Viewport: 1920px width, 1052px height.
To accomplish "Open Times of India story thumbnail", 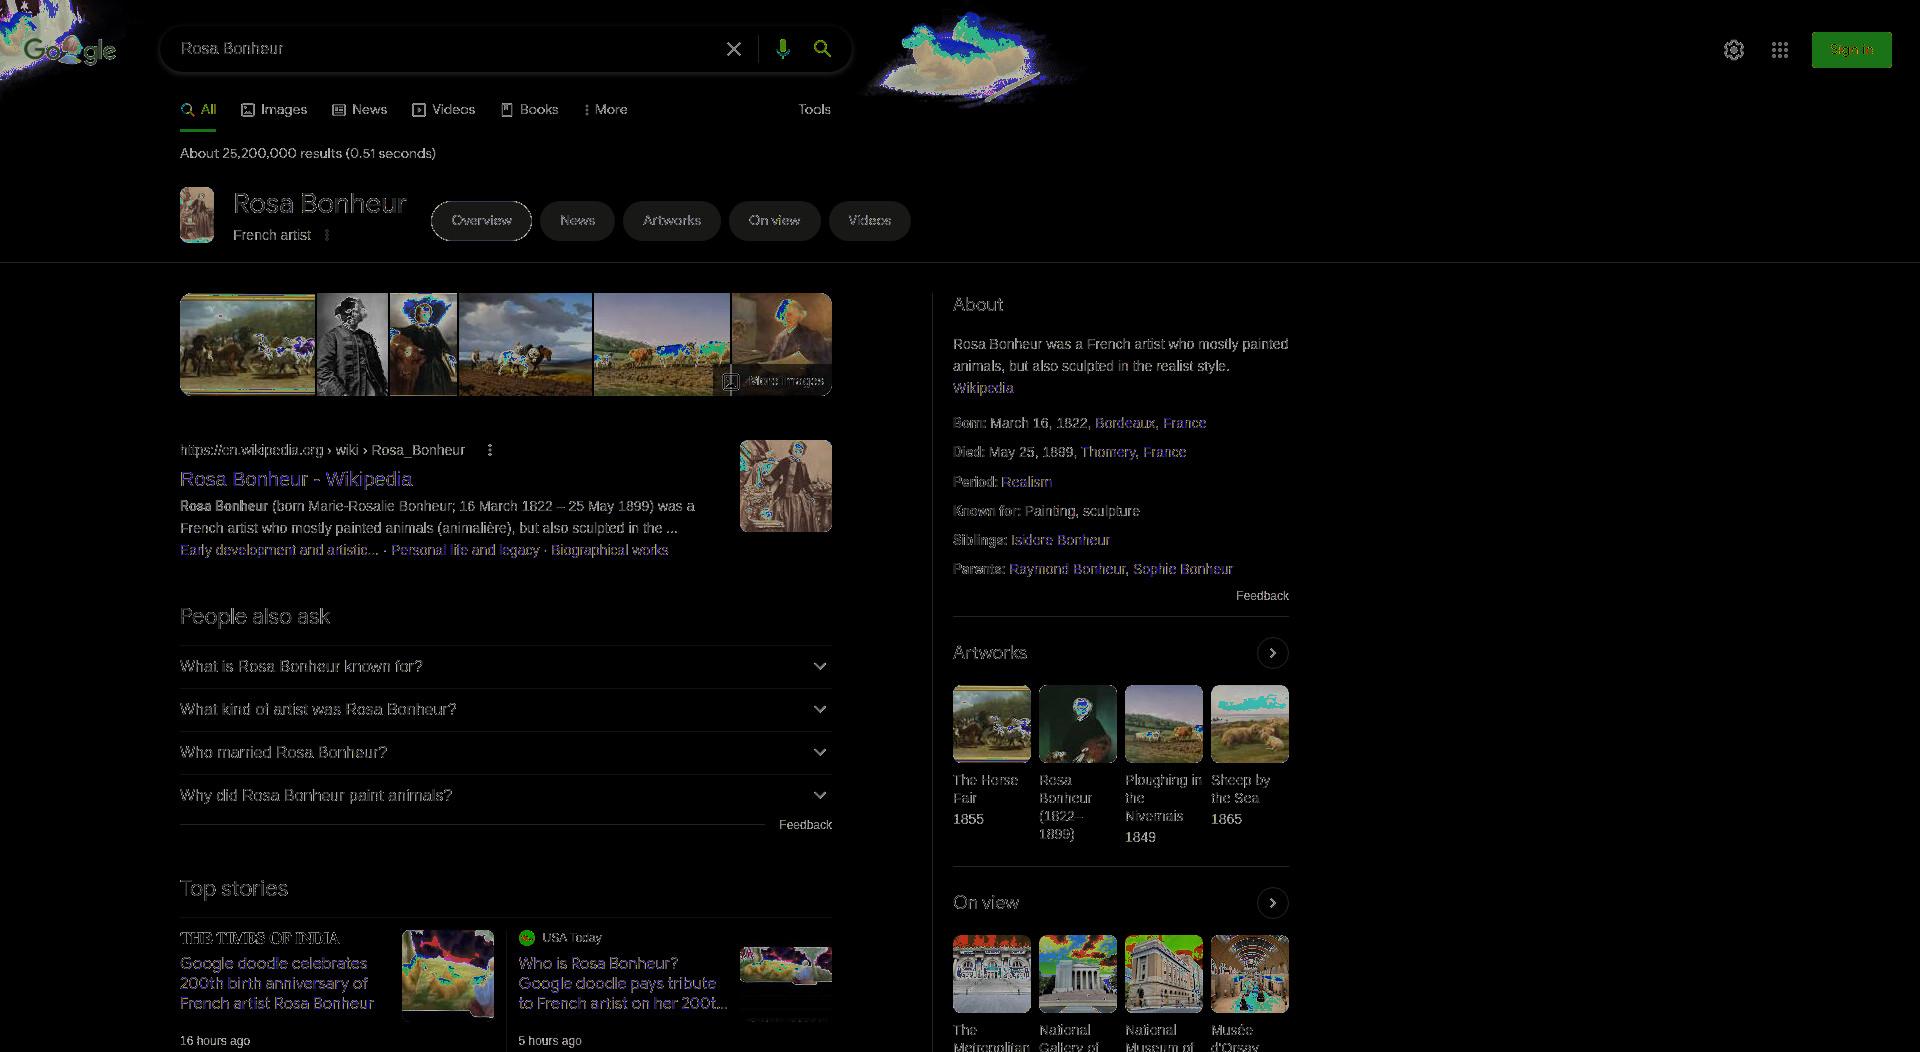I will (448, 975).
